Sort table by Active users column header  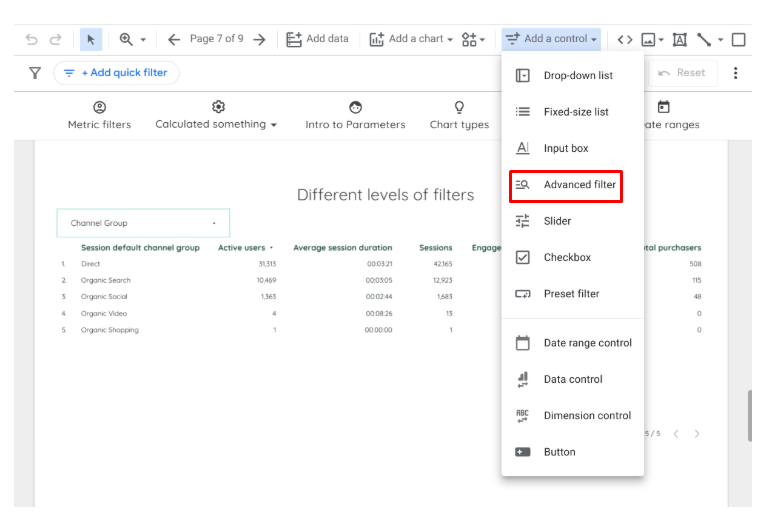243,248
